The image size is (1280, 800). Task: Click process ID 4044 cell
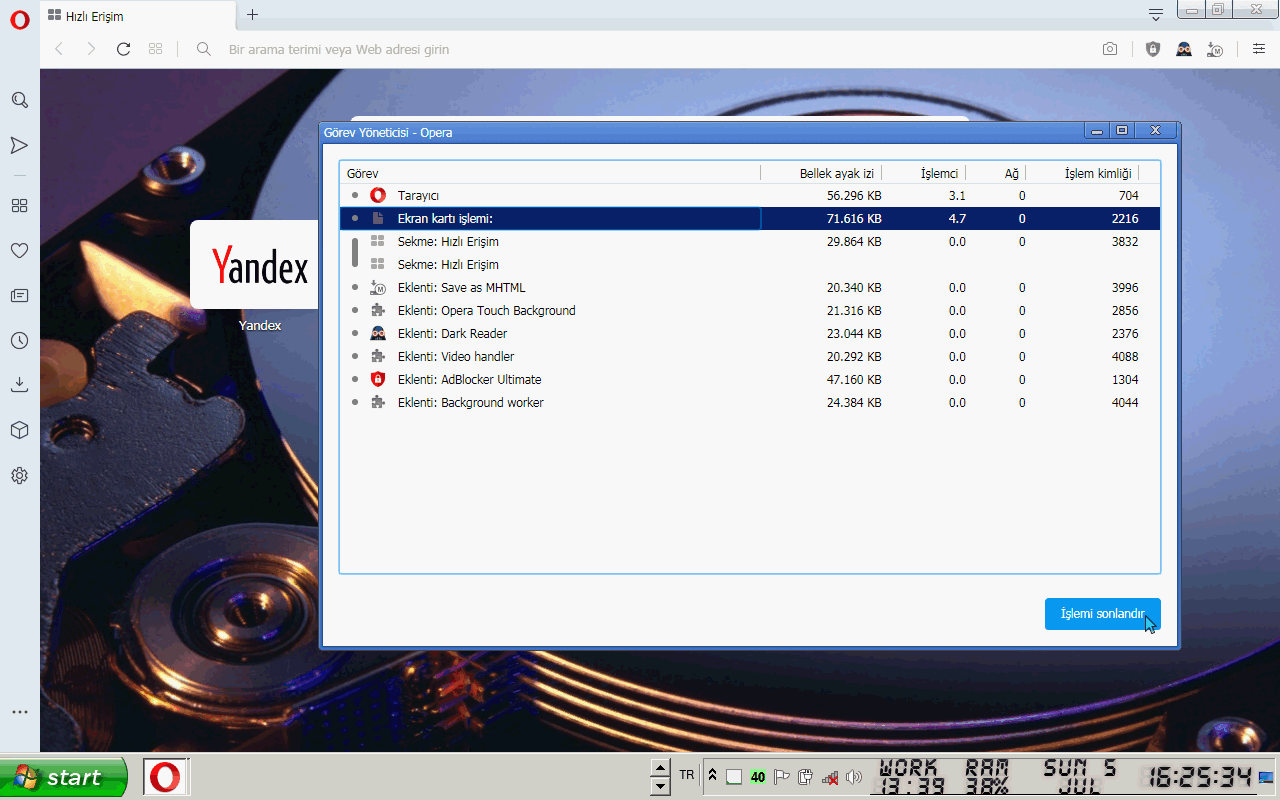(1125, 403)
